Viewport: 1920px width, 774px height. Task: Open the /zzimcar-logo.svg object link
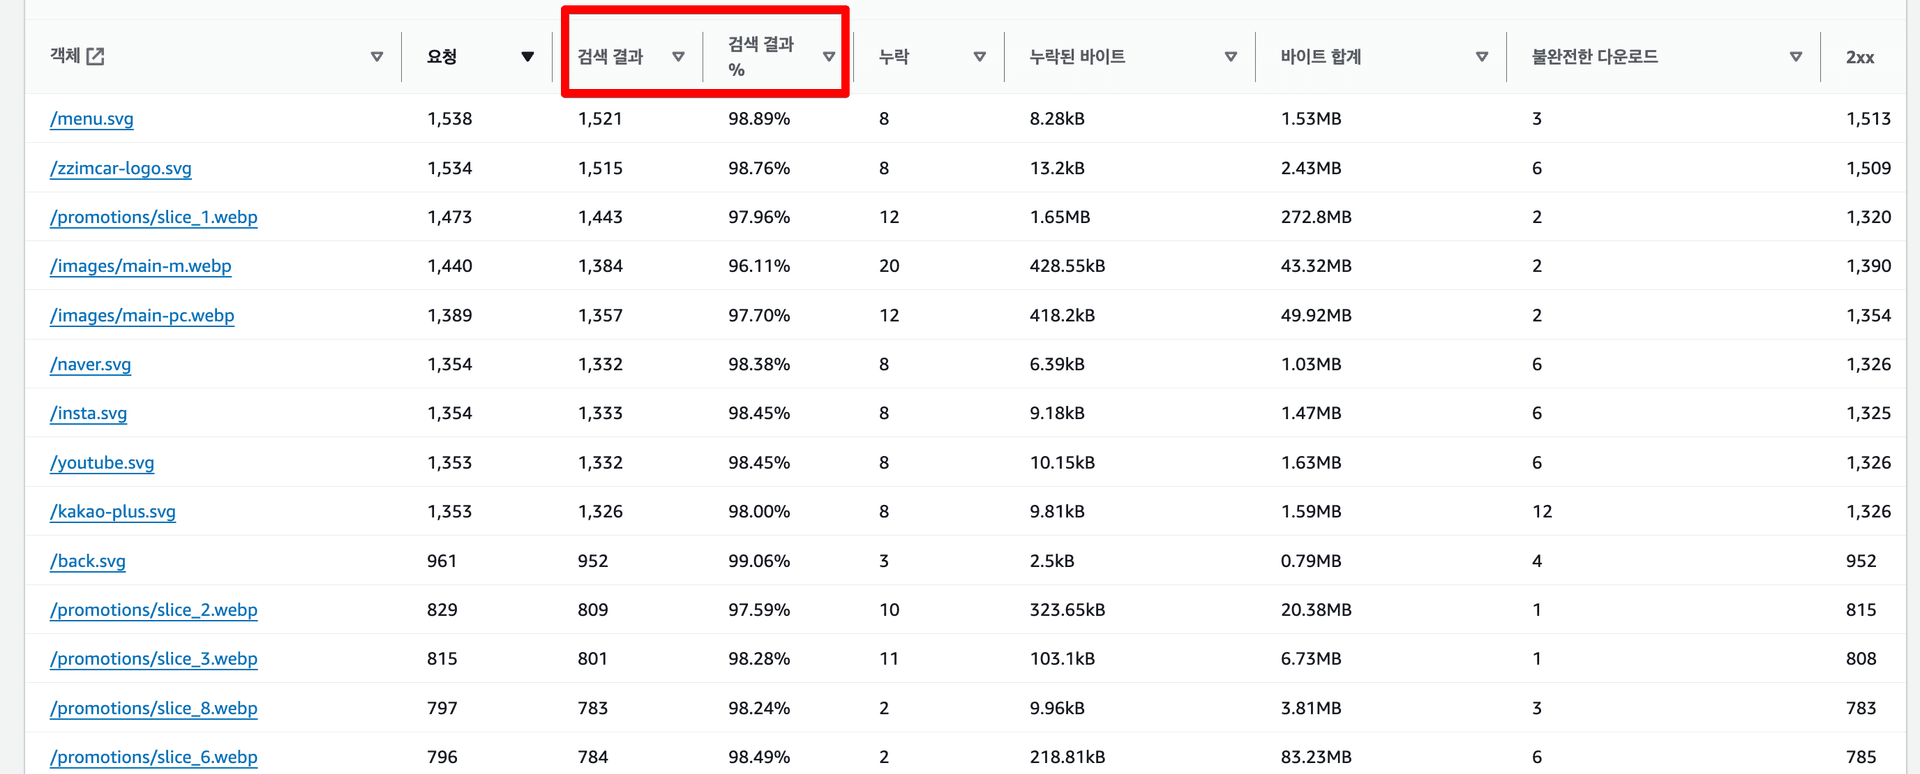coord(121,168)
